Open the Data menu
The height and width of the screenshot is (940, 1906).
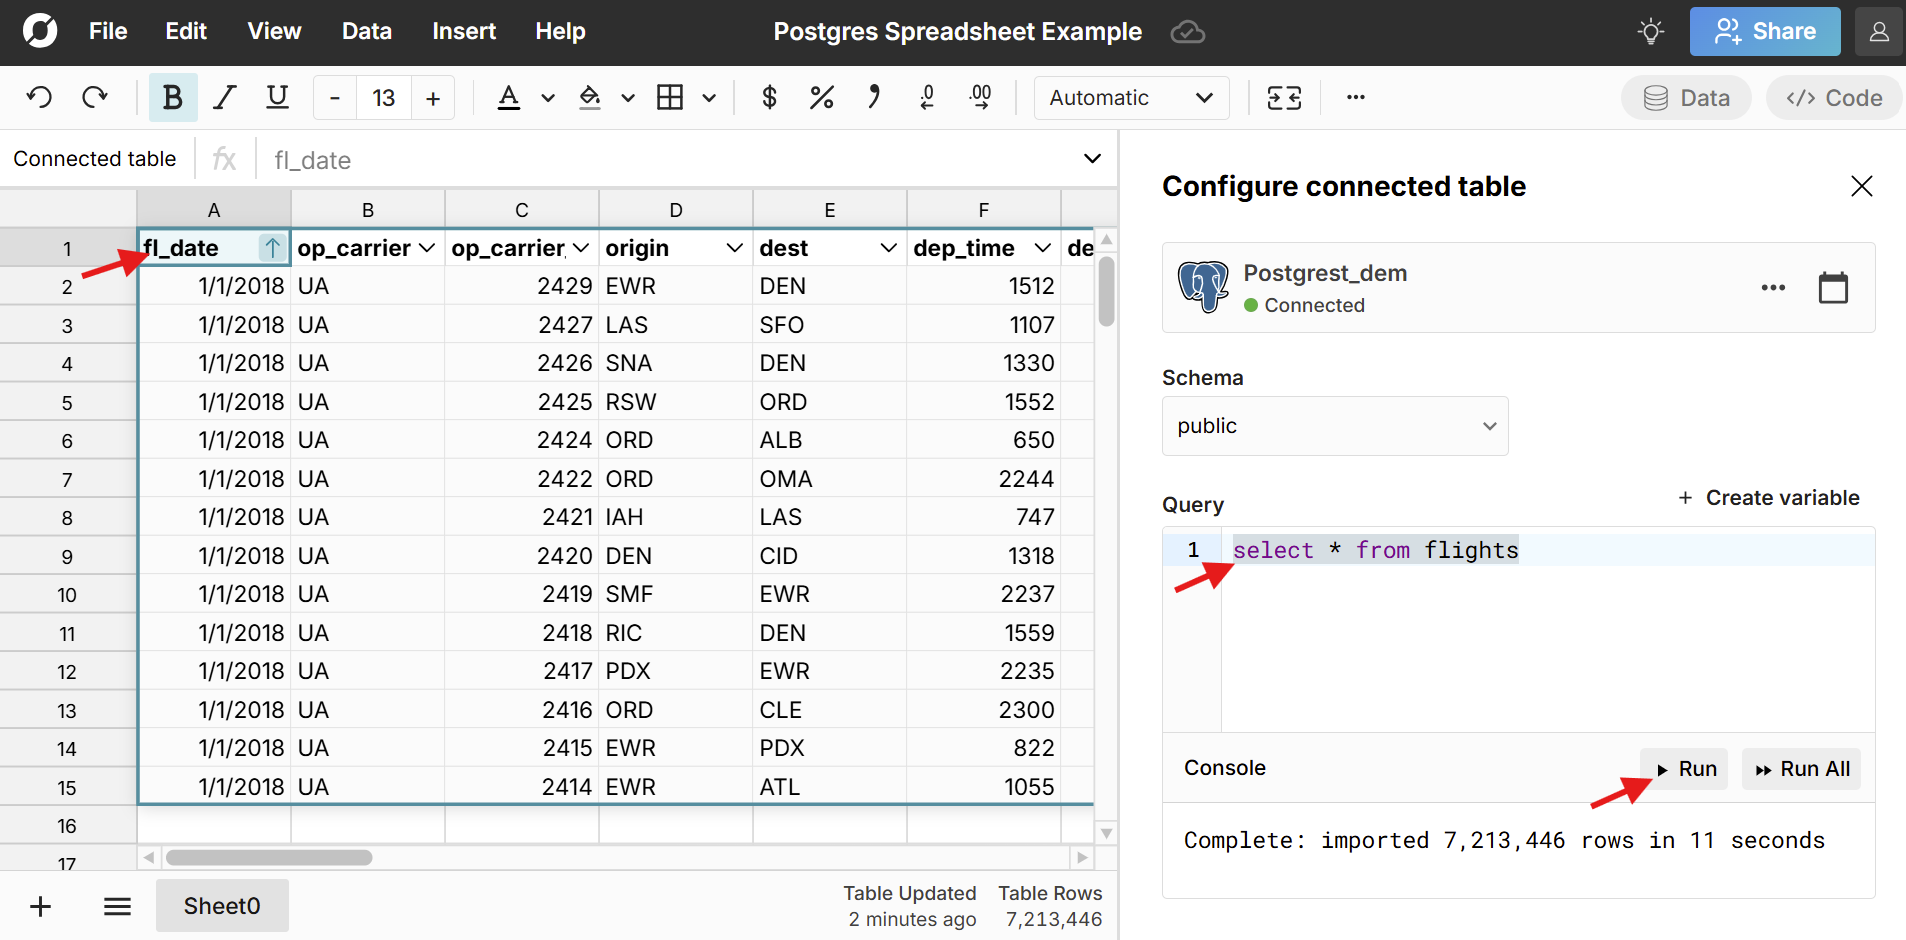tap(366, 31)
